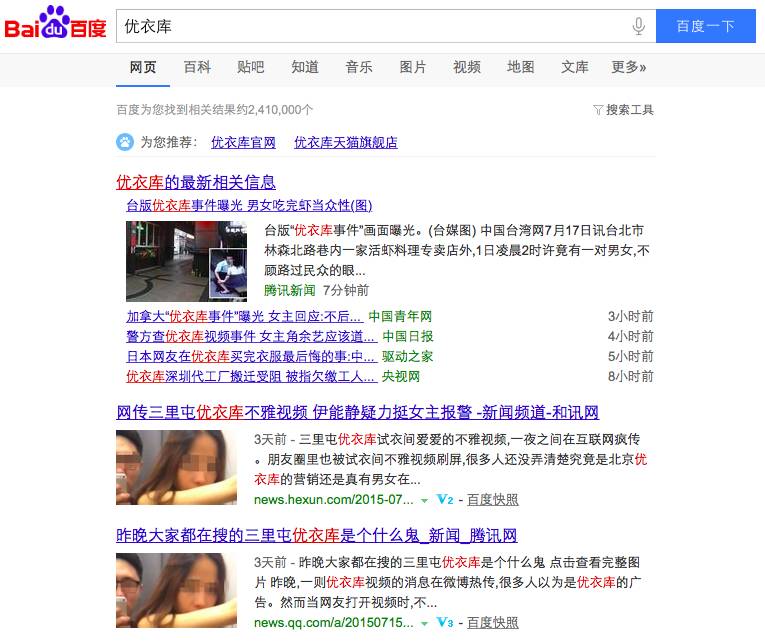Open news.hexun.com/2015-07 URL
The width and height of the screenshot is (765, 644).
(334, 500)
